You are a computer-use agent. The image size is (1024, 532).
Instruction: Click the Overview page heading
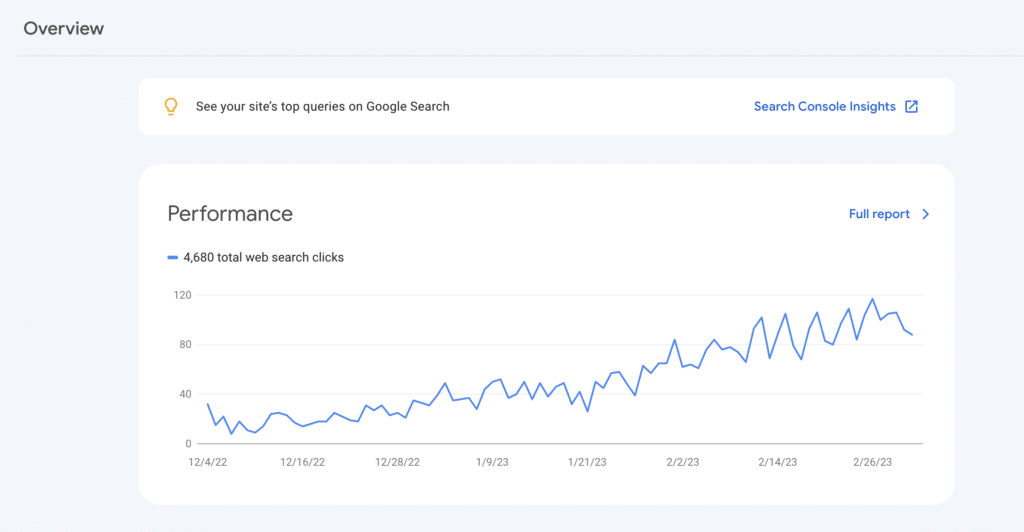coord(64,28)
